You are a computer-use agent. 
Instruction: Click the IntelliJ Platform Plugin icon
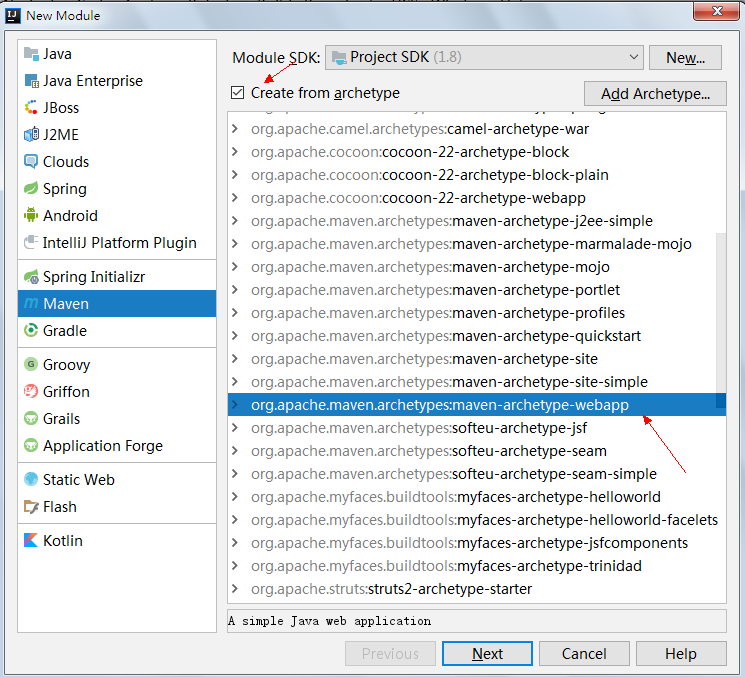pyautogui.click(x=31, y=242)
